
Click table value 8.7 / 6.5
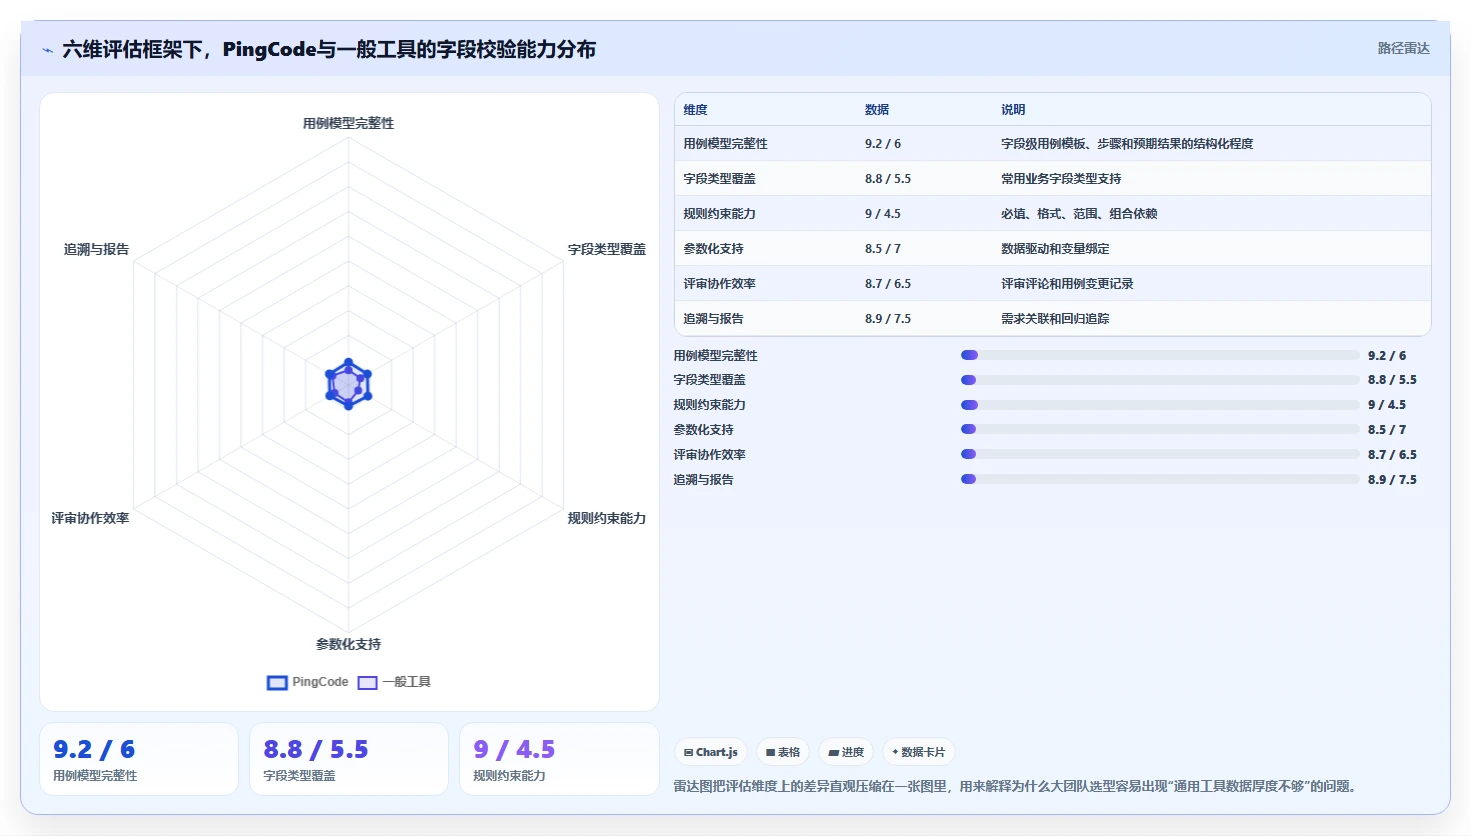(x=888, y=284)
